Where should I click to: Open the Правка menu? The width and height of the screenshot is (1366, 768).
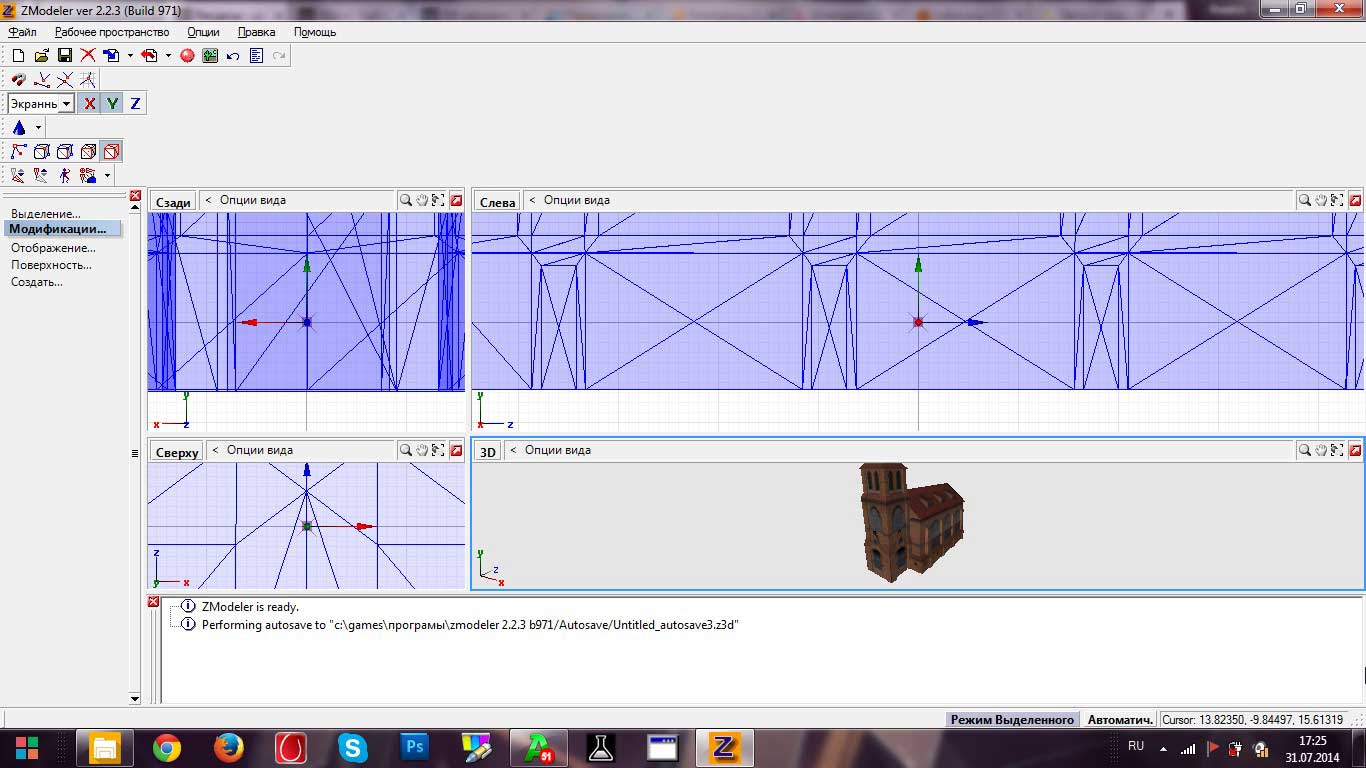[257, 32]
